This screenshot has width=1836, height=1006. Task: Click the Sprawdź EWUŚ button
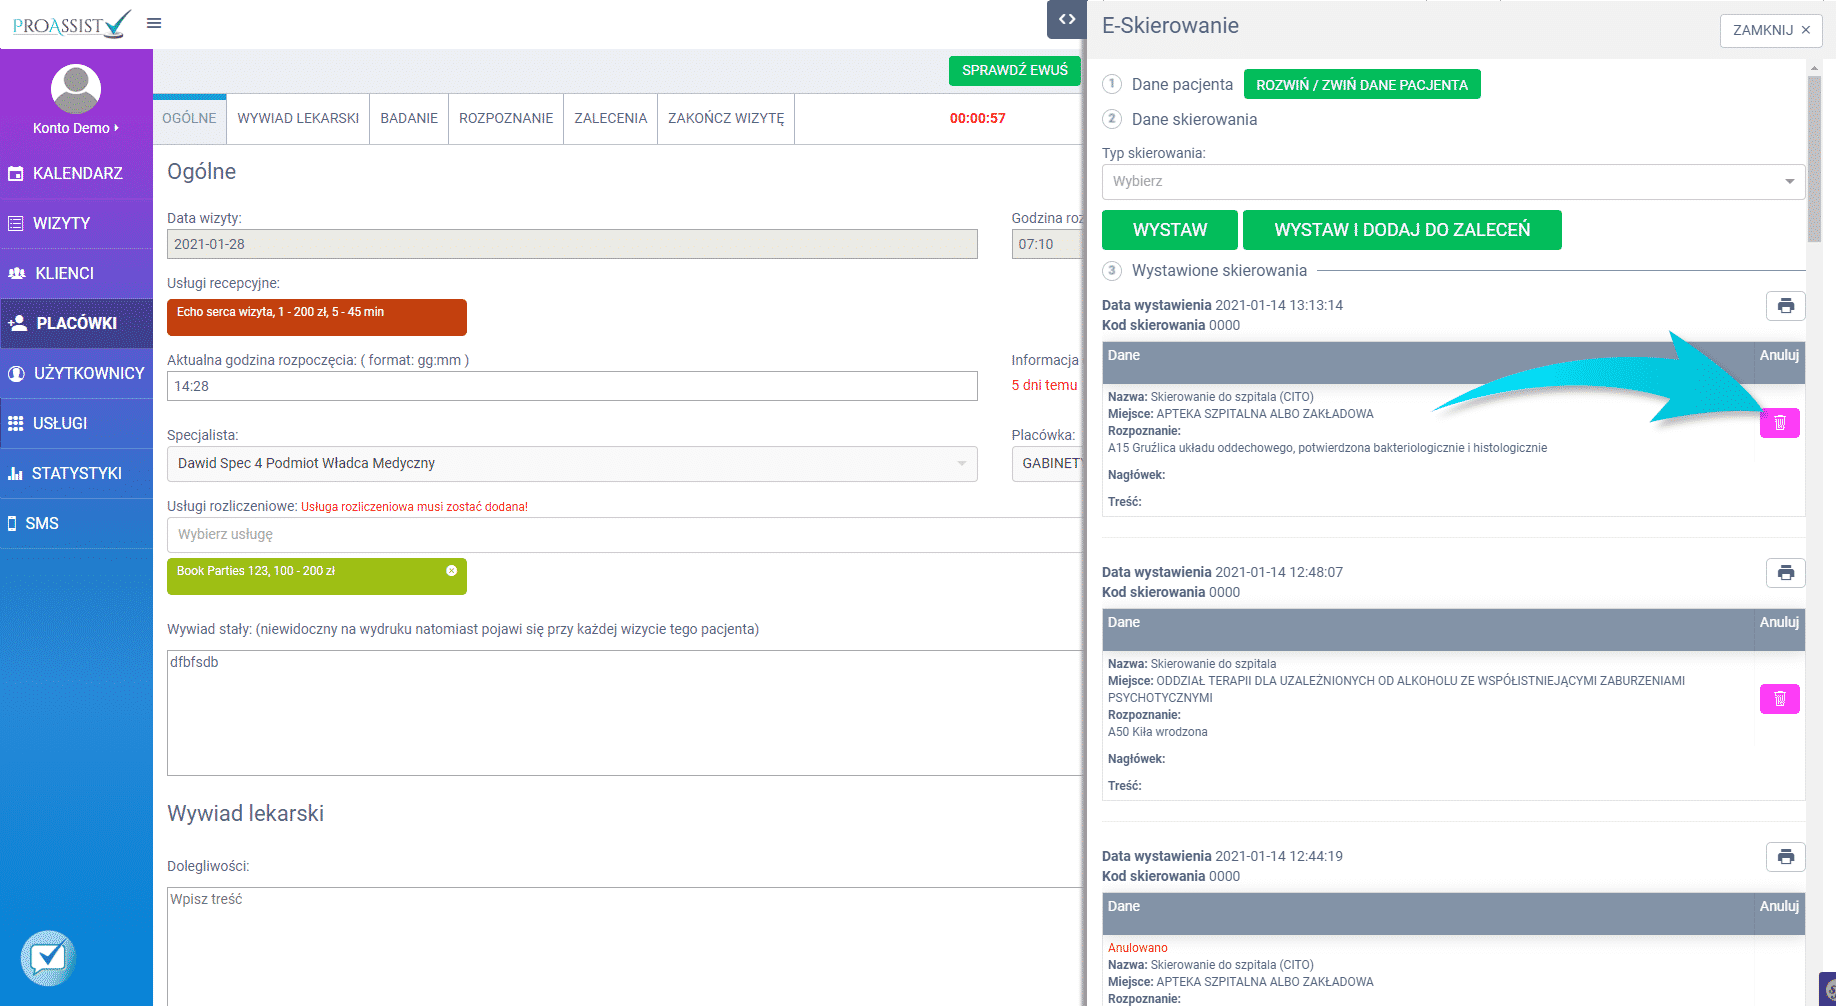pyautogui.click(x=1014, y=70)
